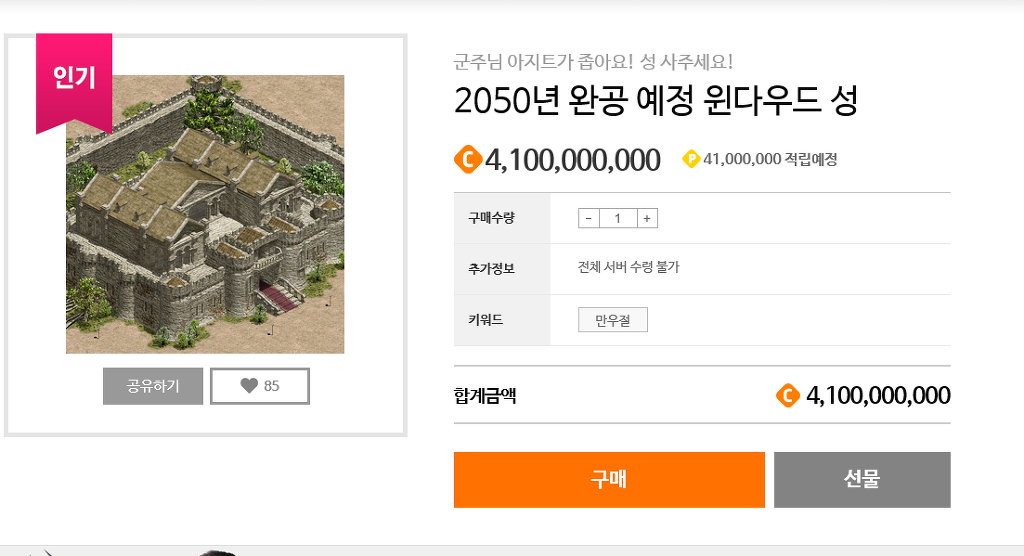Click the 합계금액 total amount value
Viewport: 1024px width, 556px height.
(878, 395)
